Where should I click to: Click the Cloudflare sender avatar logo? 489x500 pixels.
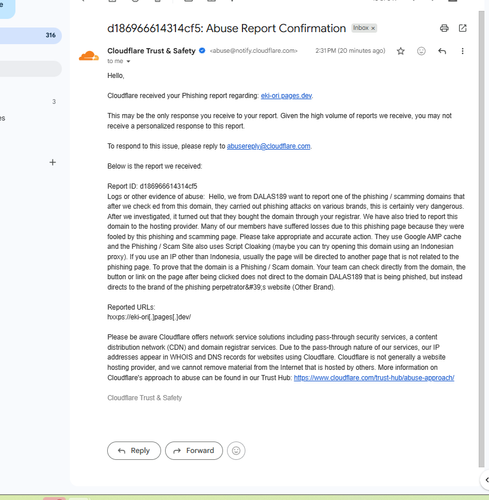pyautogui.click(x=89, y=56)
